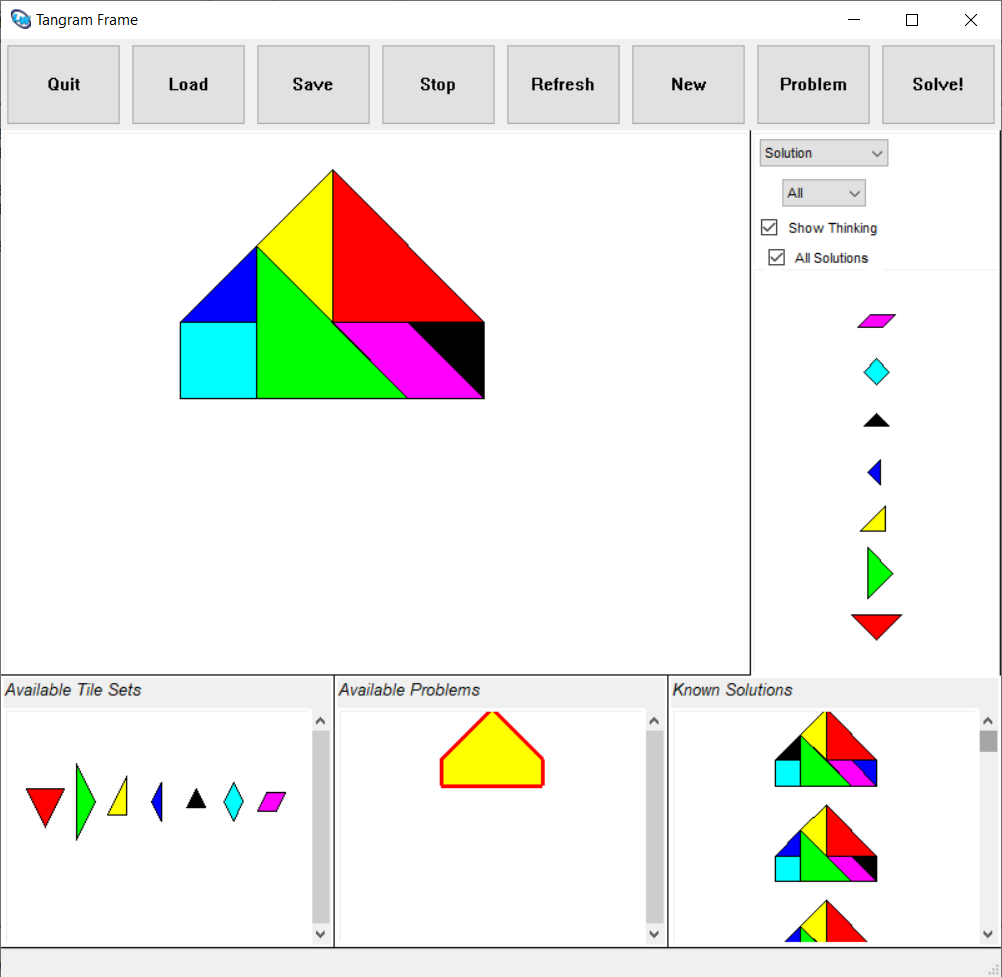This screenshot has width=1002, height=977.
Task: Select the yellow house problem thumbnail
Action: (492, 750)
